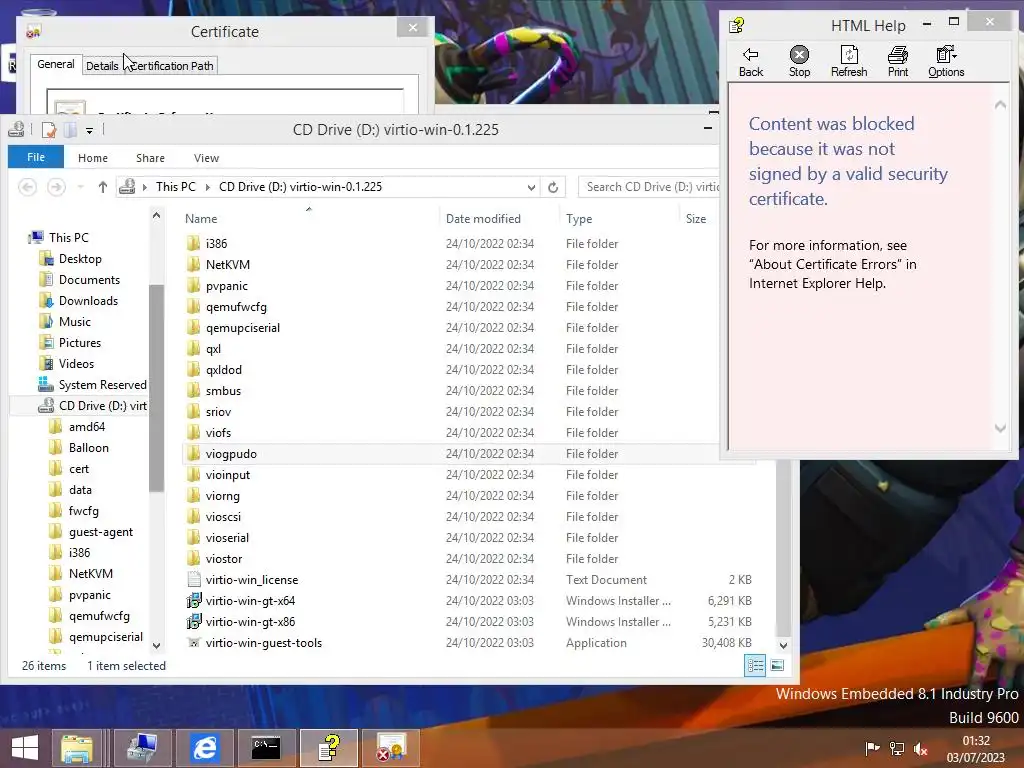Open Customize Quick Access Toolbar dropdown
The width and height of the screenshot is (1024, 768).
point(89,131)
